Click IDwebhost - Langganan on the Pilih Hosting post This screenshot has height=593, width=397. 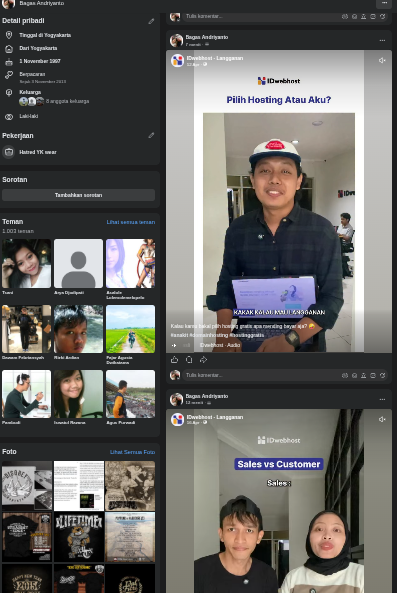[x=215, y=58]
